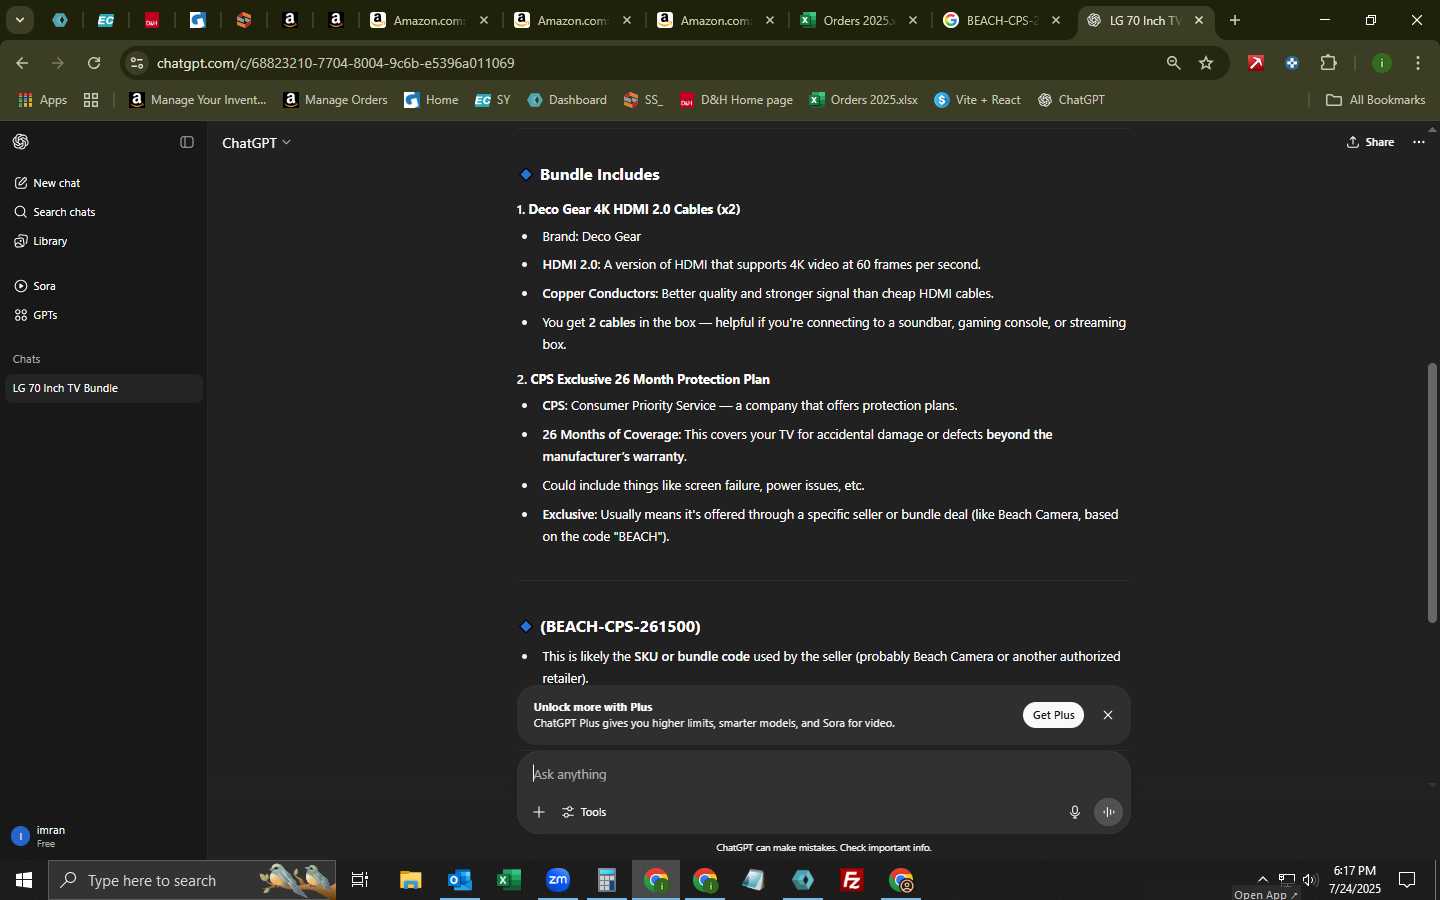
Task: Close the BEACH-CPS tab
Action: [1056, 20]
